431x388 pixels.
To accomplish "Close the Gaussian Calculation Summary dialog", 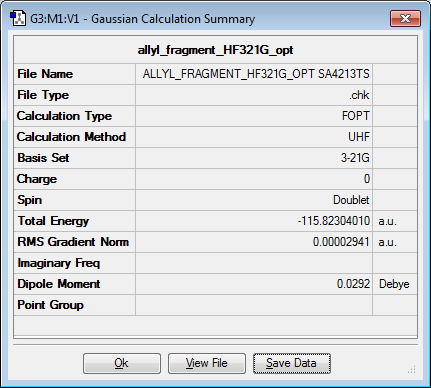I will click(405, 18).
